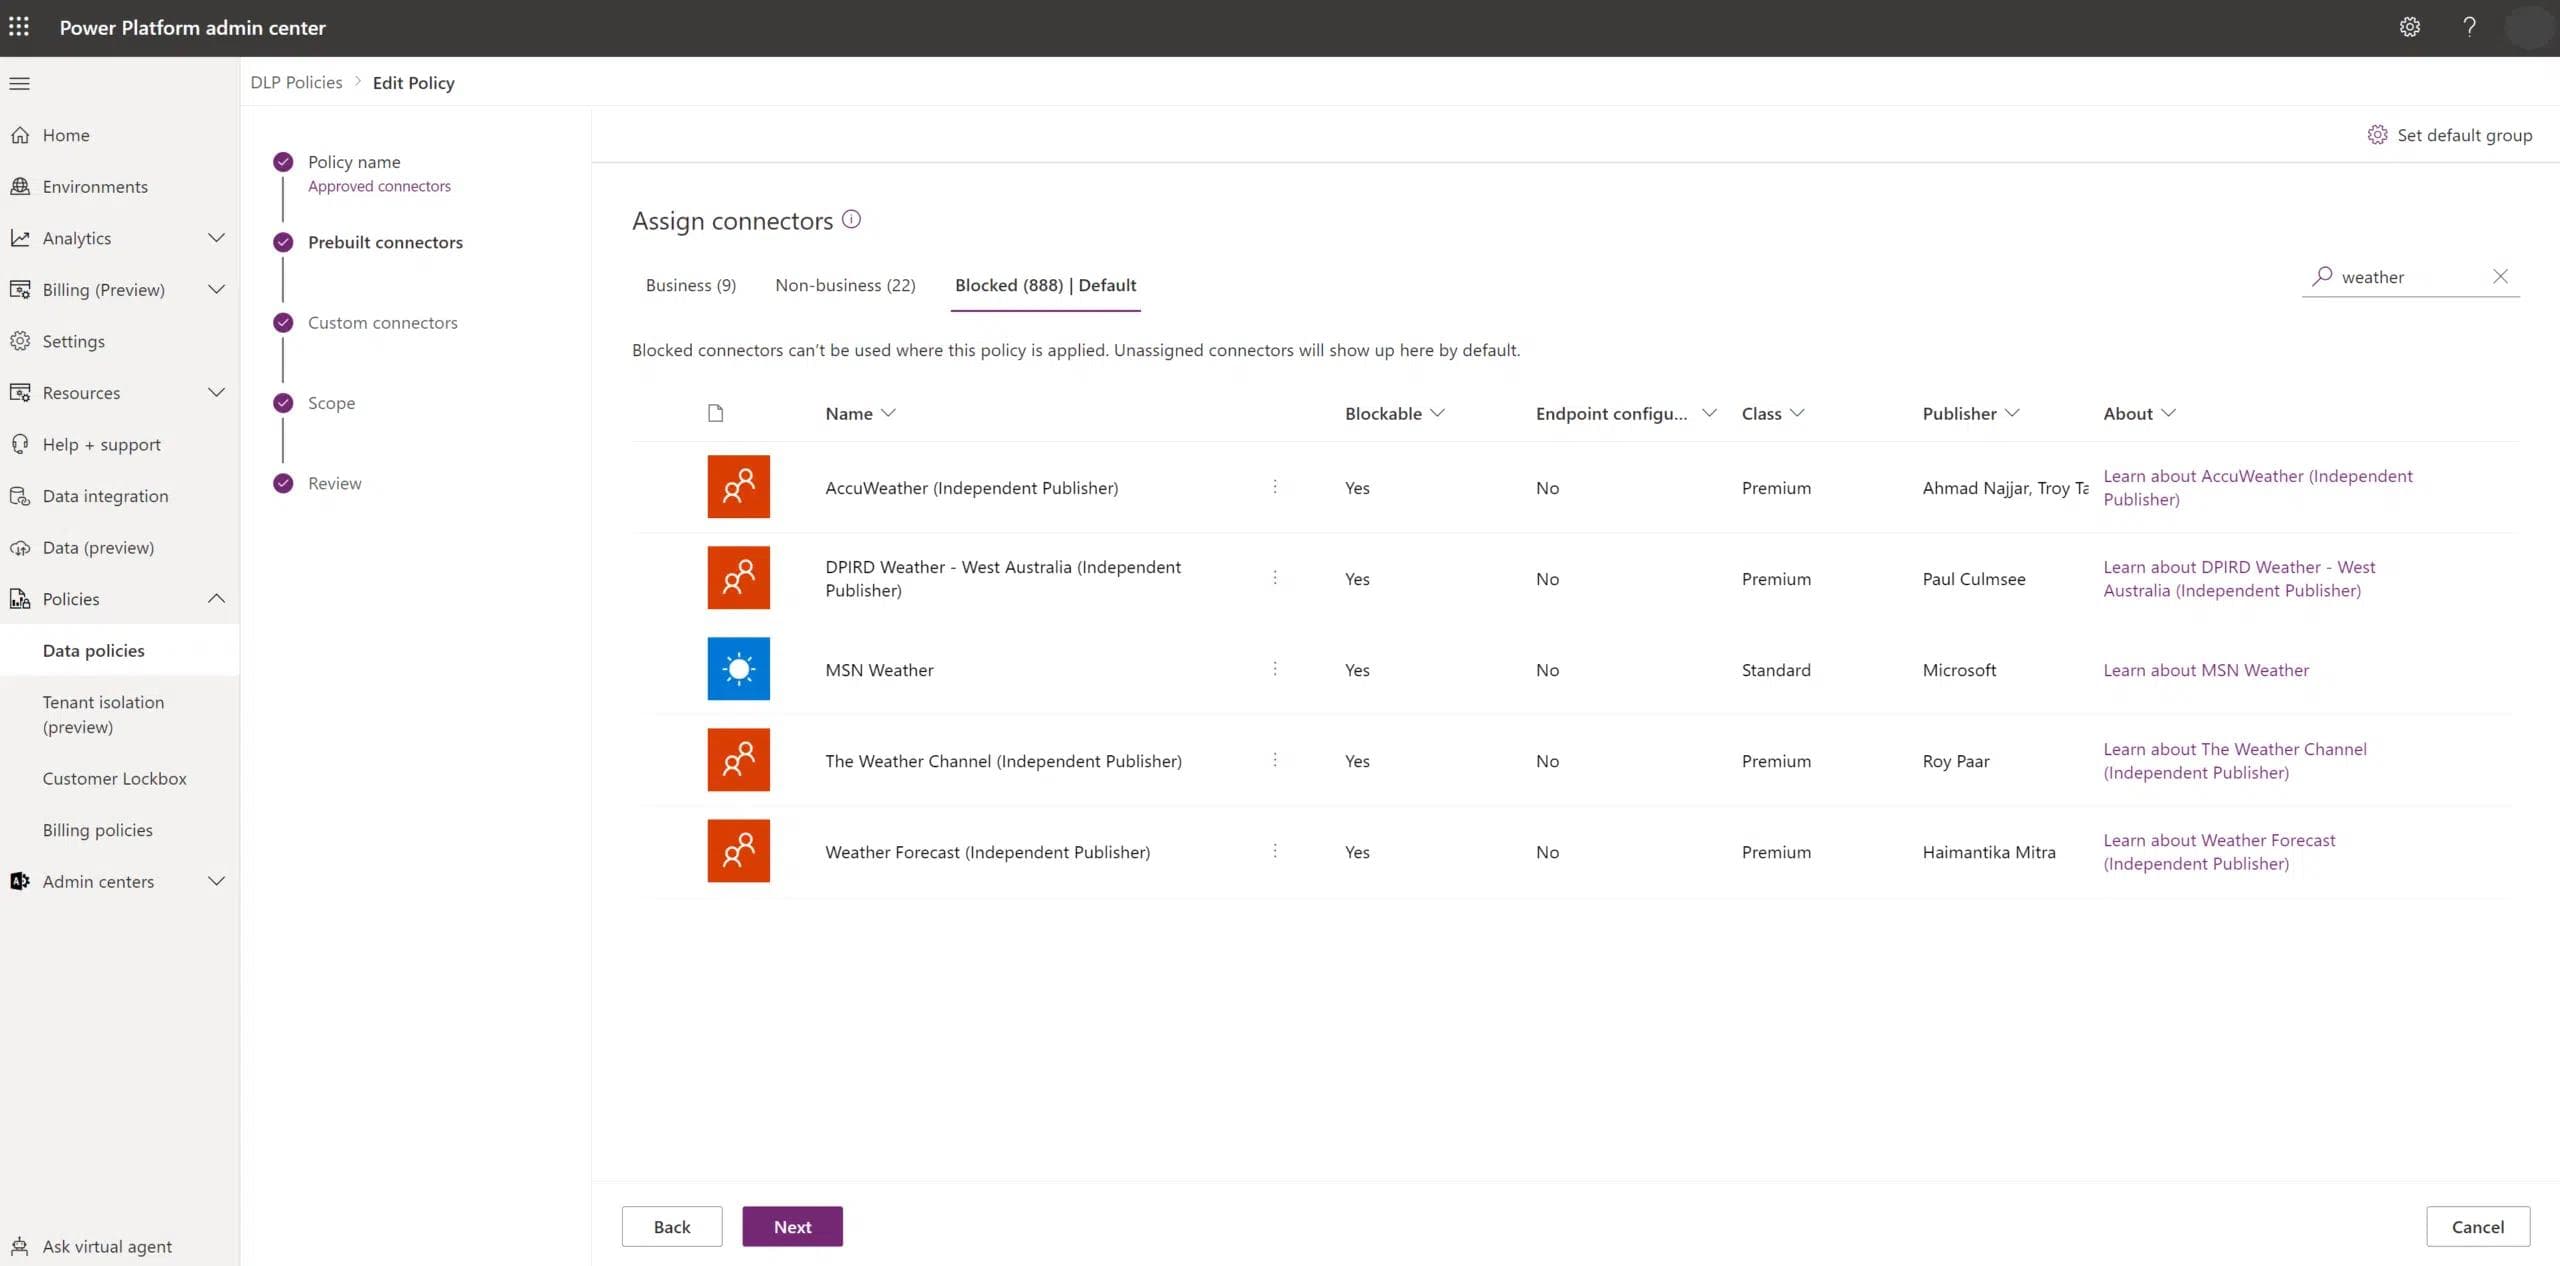Open Learn about MSN Weather link

[2205, 670]
